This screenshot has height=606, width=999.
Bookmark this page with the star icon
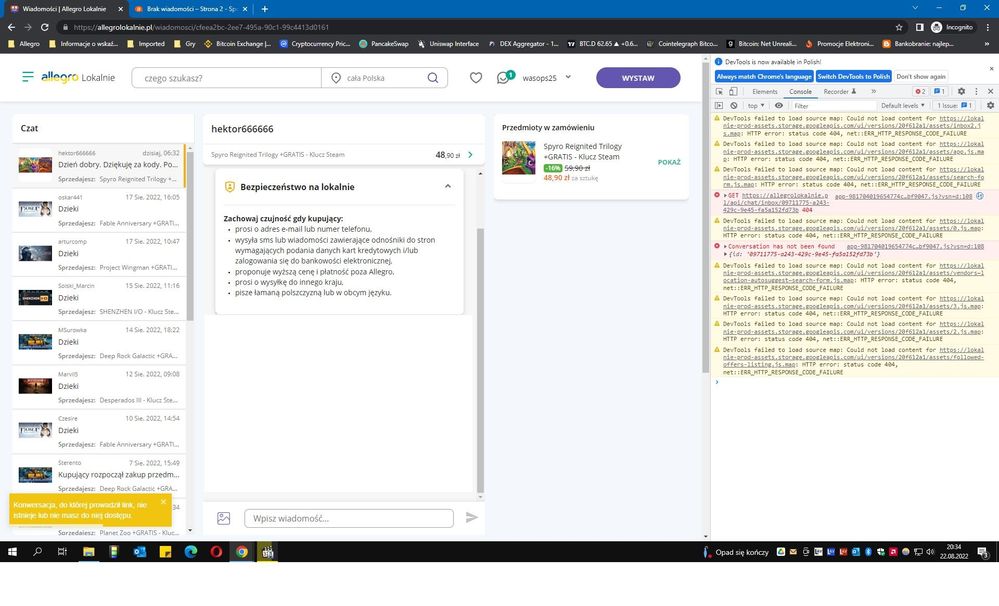tap(899, 27)
